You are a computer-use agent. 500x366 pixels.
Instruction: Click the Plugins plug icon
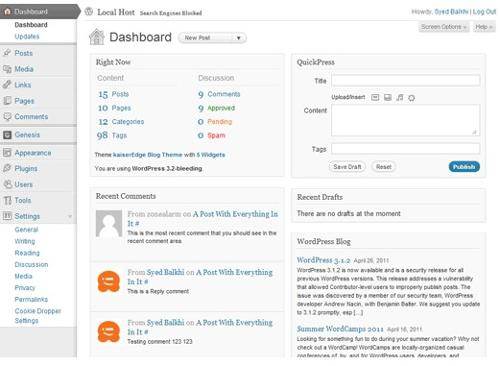tap(7, 168)
